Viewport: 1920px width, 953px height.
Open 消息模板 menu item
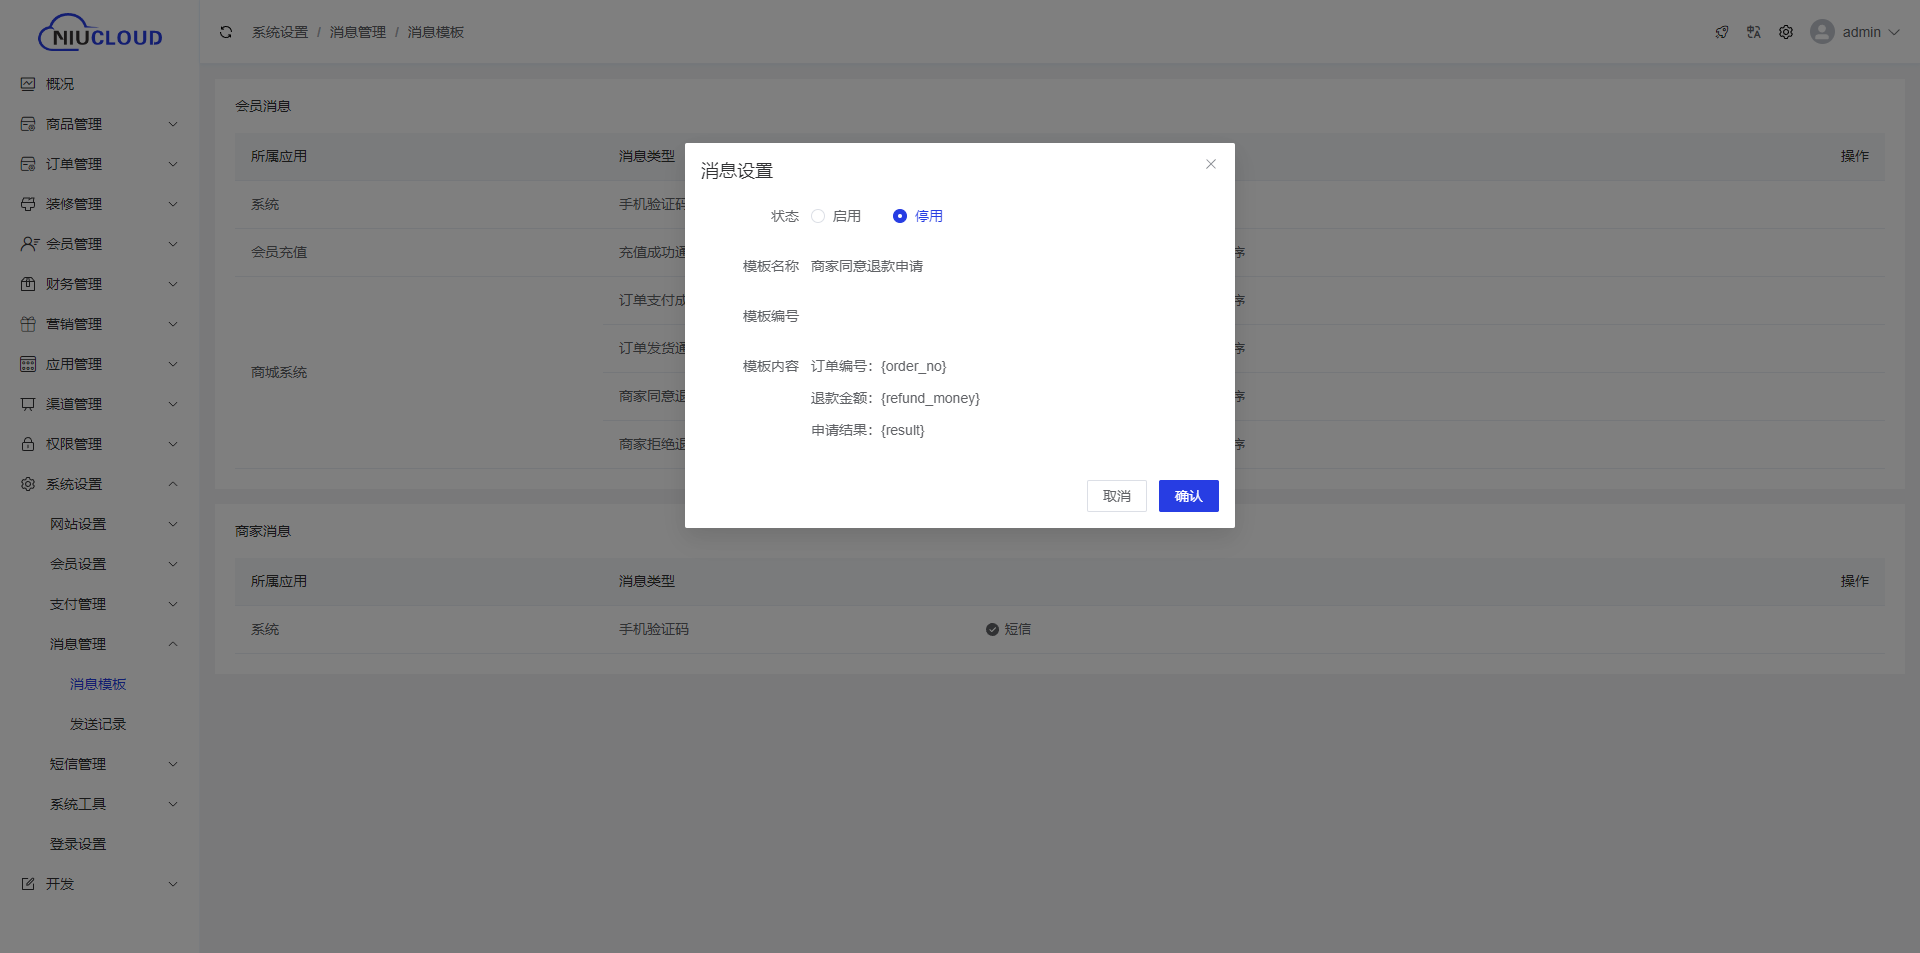coord(98,684)
